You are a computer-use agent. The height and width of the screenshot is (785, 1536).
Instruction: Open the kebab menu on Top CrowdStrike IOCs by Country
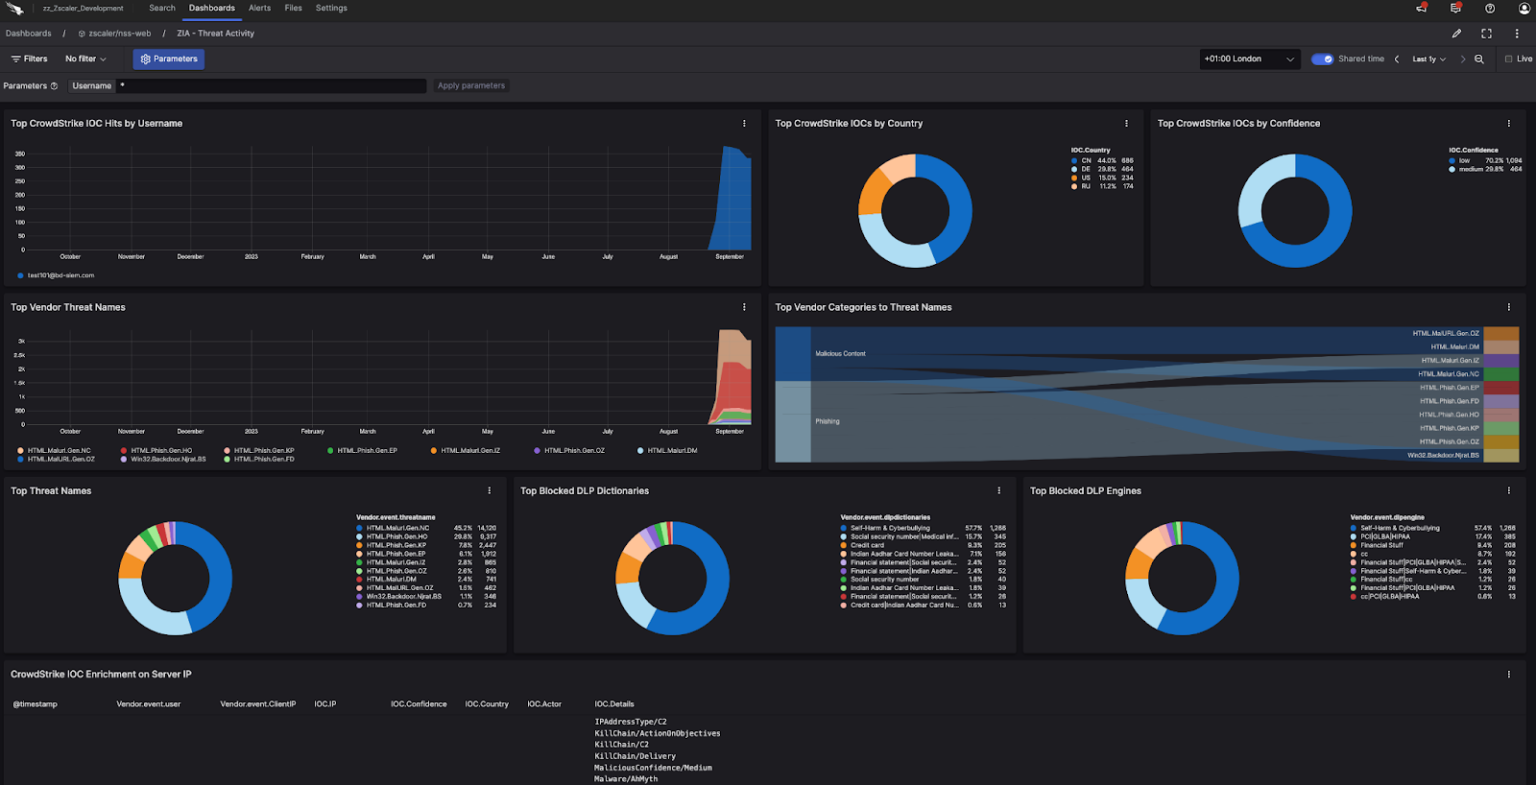(x=1127, y=123)
